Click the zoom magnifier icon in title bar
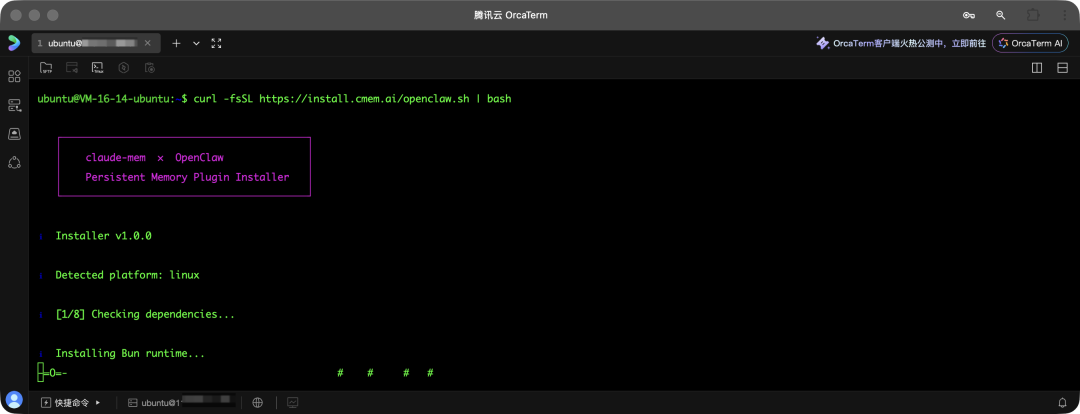 (x=1000, y=15)
